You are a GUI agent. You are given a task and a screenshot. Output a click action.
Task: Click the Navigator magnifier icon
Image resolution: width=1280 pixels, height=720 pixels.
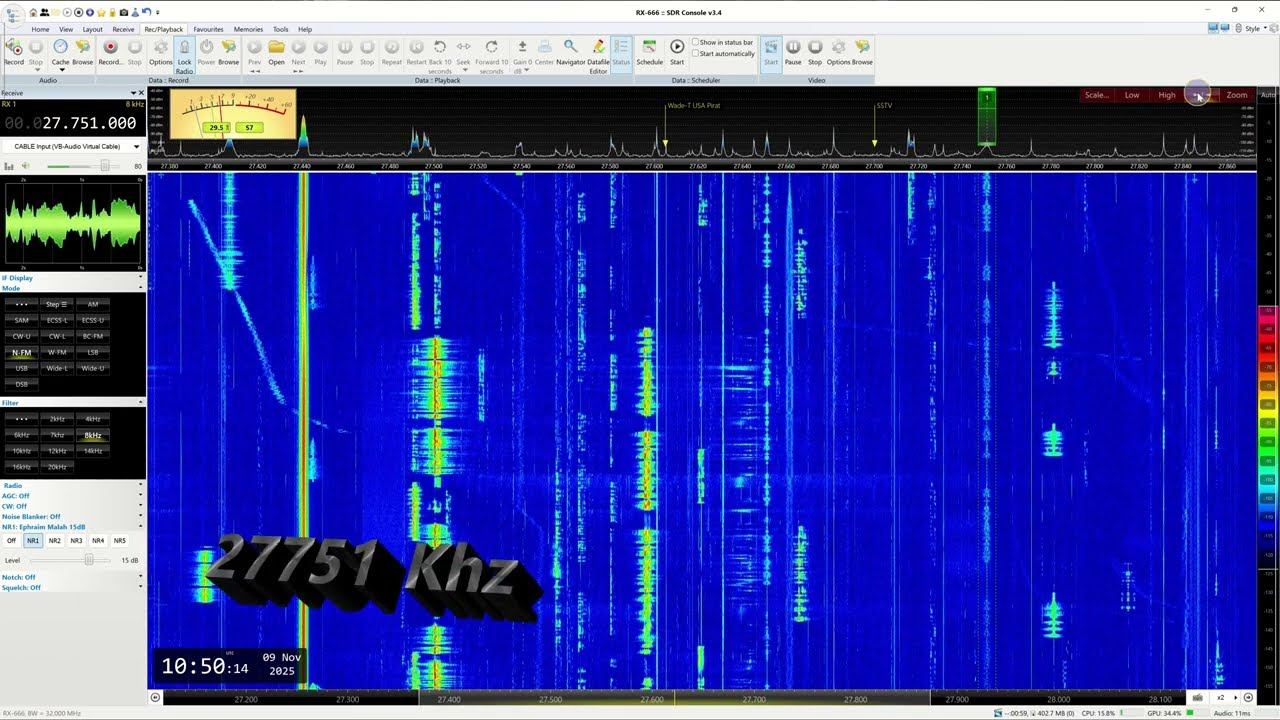(571, 52)
